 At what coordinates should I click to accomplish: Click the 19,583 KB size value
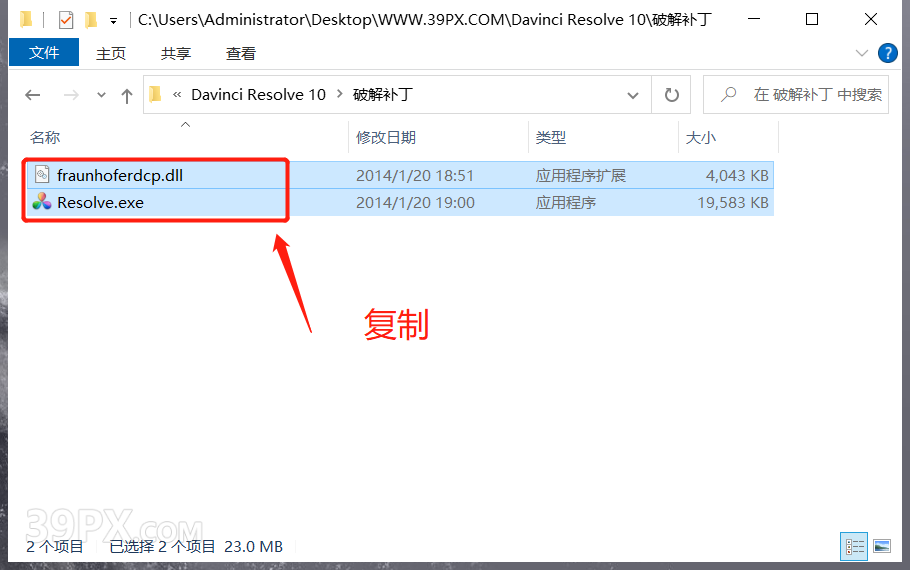click(x=733, y=203)
